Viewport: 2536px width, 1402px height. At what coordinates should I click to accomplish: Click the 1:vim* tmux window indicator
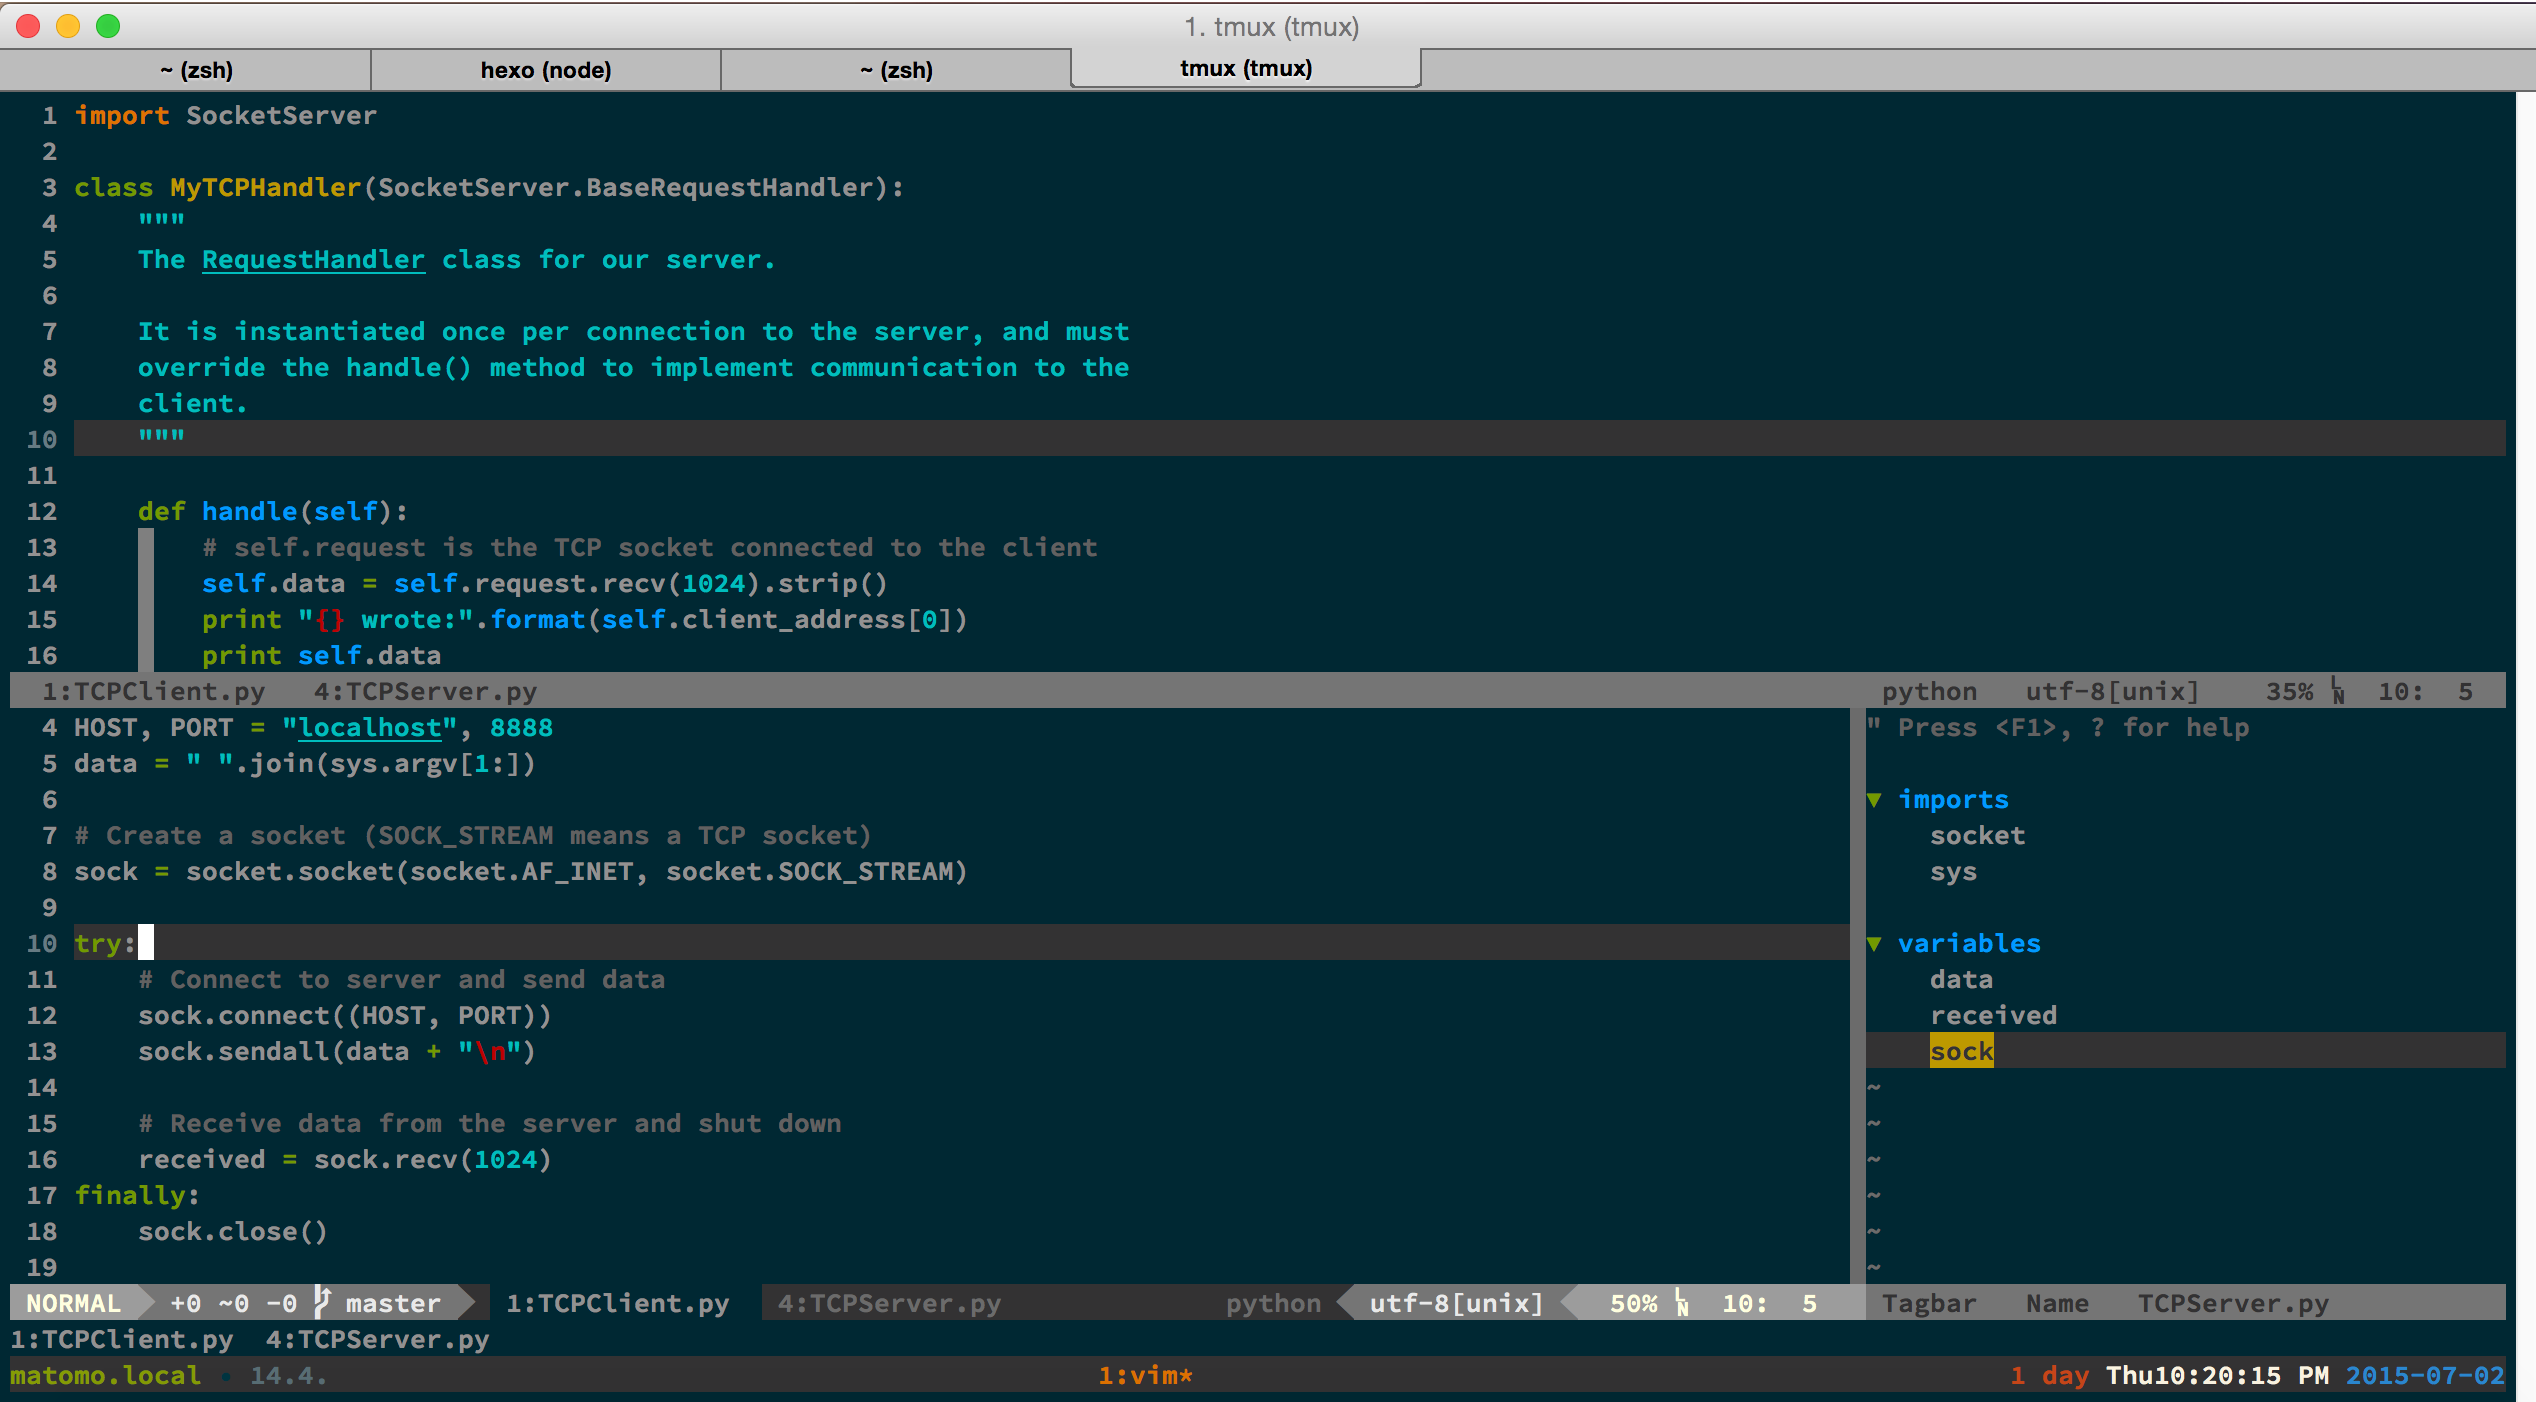tap(1145, 1375)
